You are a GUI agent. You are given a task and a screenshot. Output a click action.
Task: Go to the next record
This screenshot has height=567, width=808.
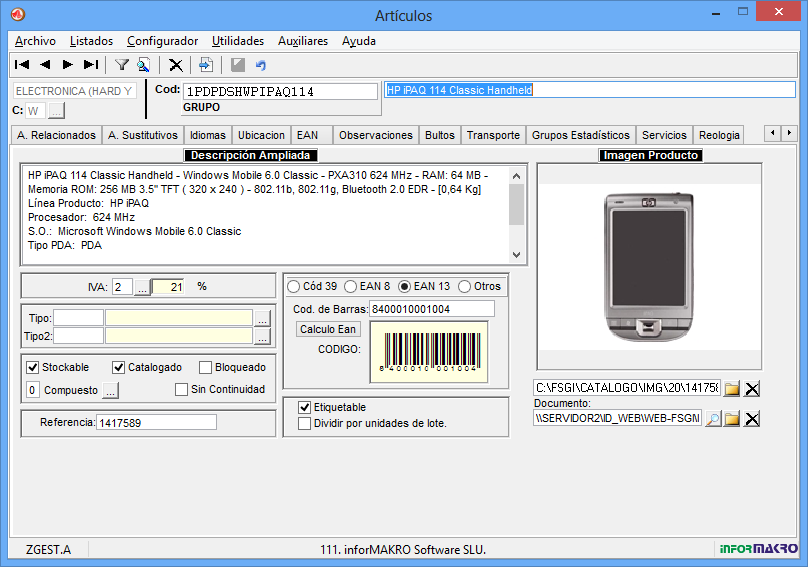pos(68,64)
